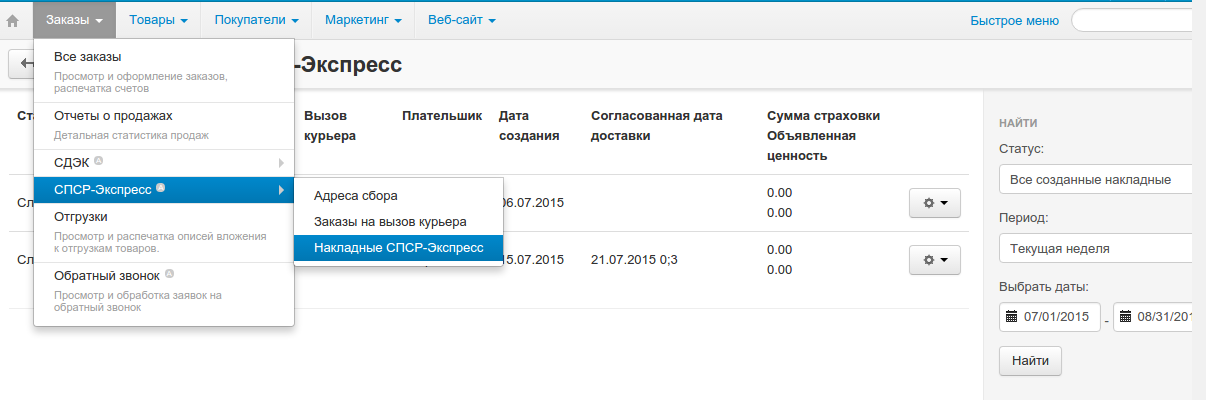Open gear menu for first waybill row
Viewport: 1206px width, 400px height.
pyautogui.click(x=934, y=202)
